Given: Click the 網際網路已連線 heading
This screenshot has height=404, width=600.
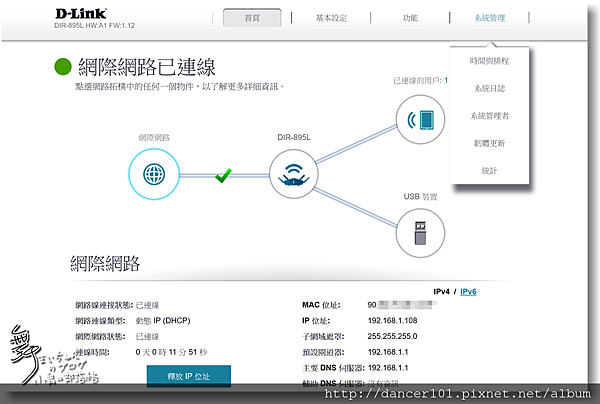Looking at the screenshot, I should [147, 67].
